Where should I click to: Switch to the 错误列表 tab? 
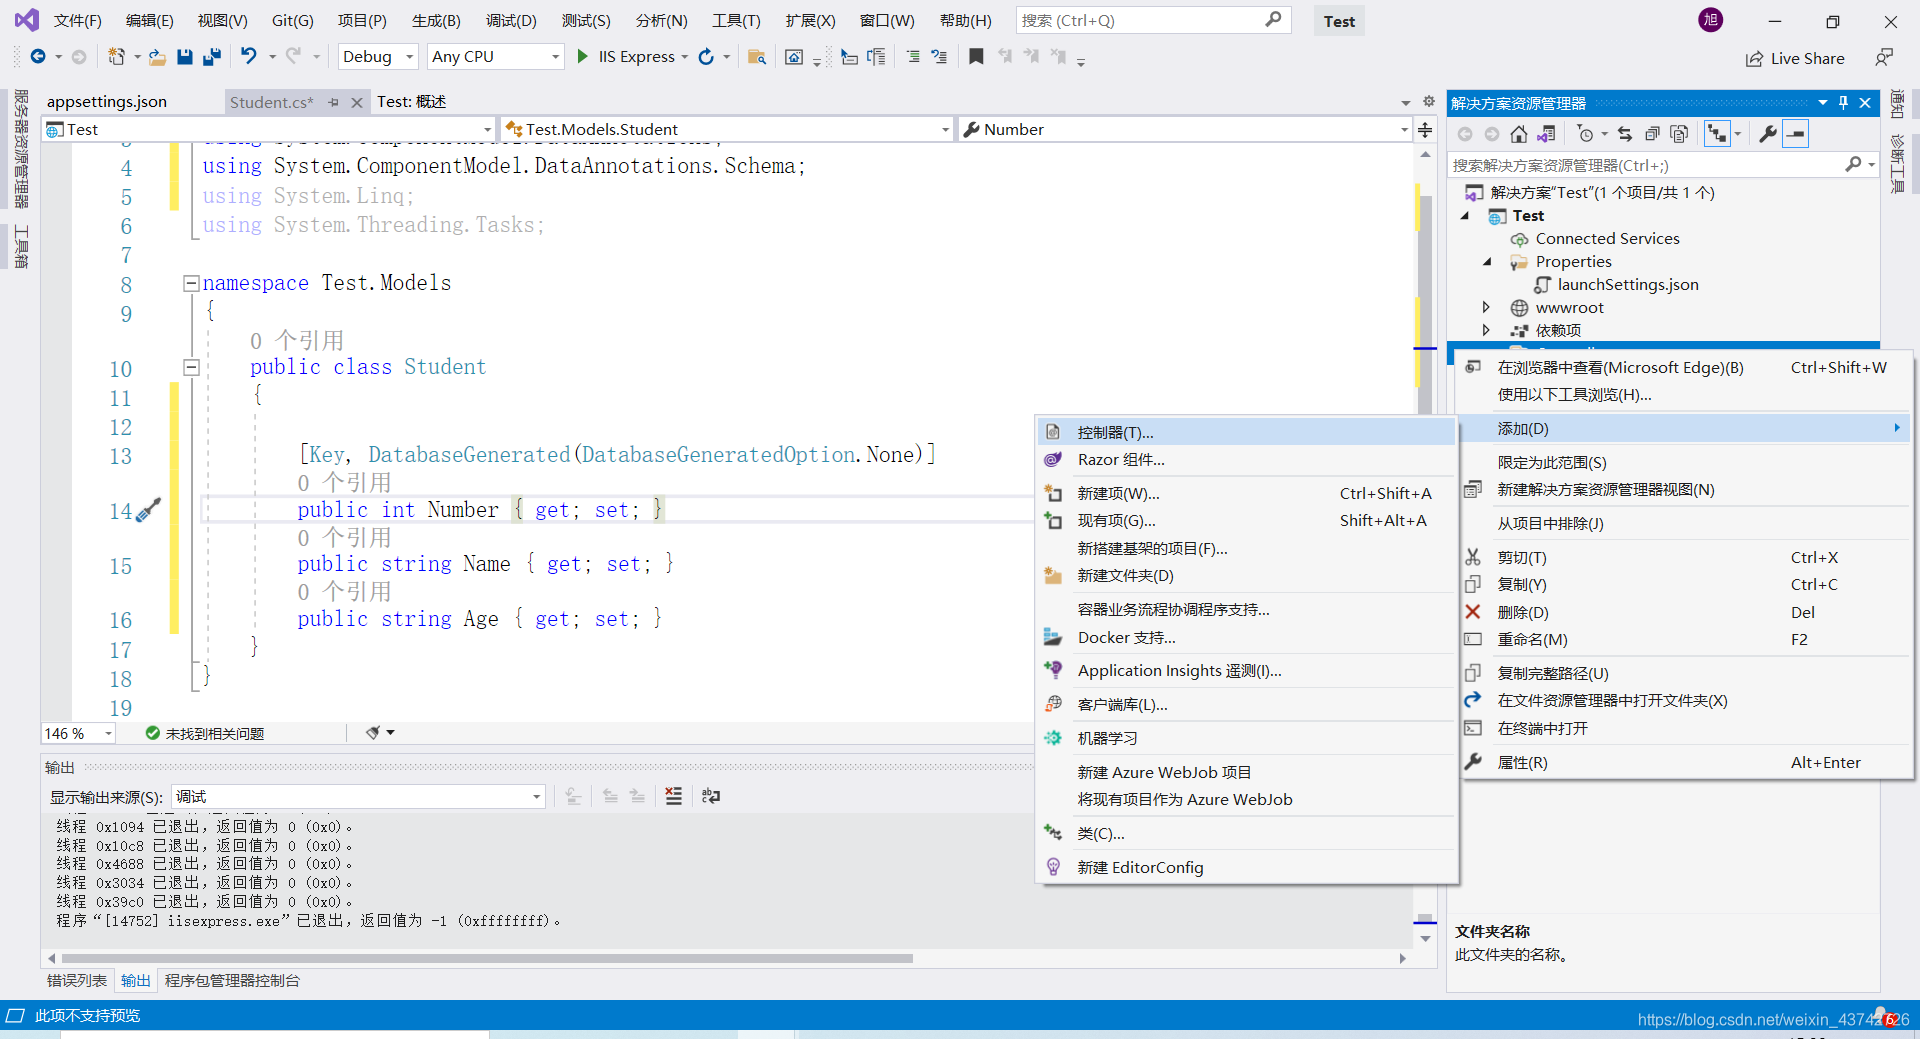tap(77, 981)
